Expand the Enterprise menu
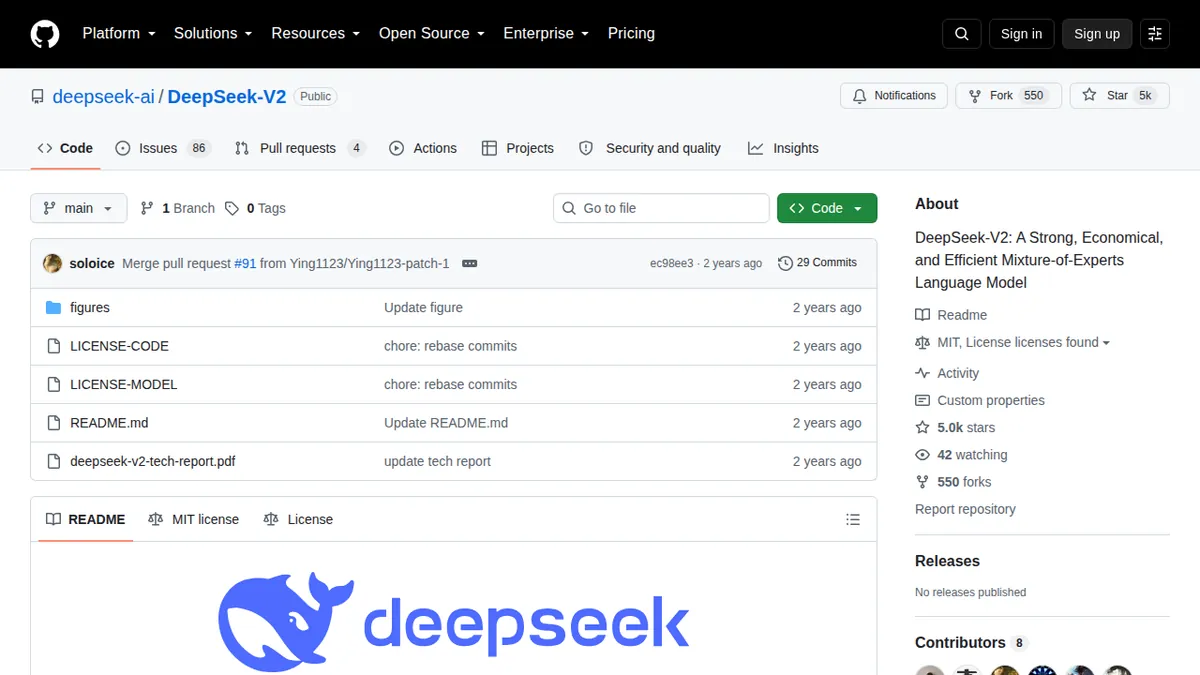The image size is (1200, 675). (546, 33)
